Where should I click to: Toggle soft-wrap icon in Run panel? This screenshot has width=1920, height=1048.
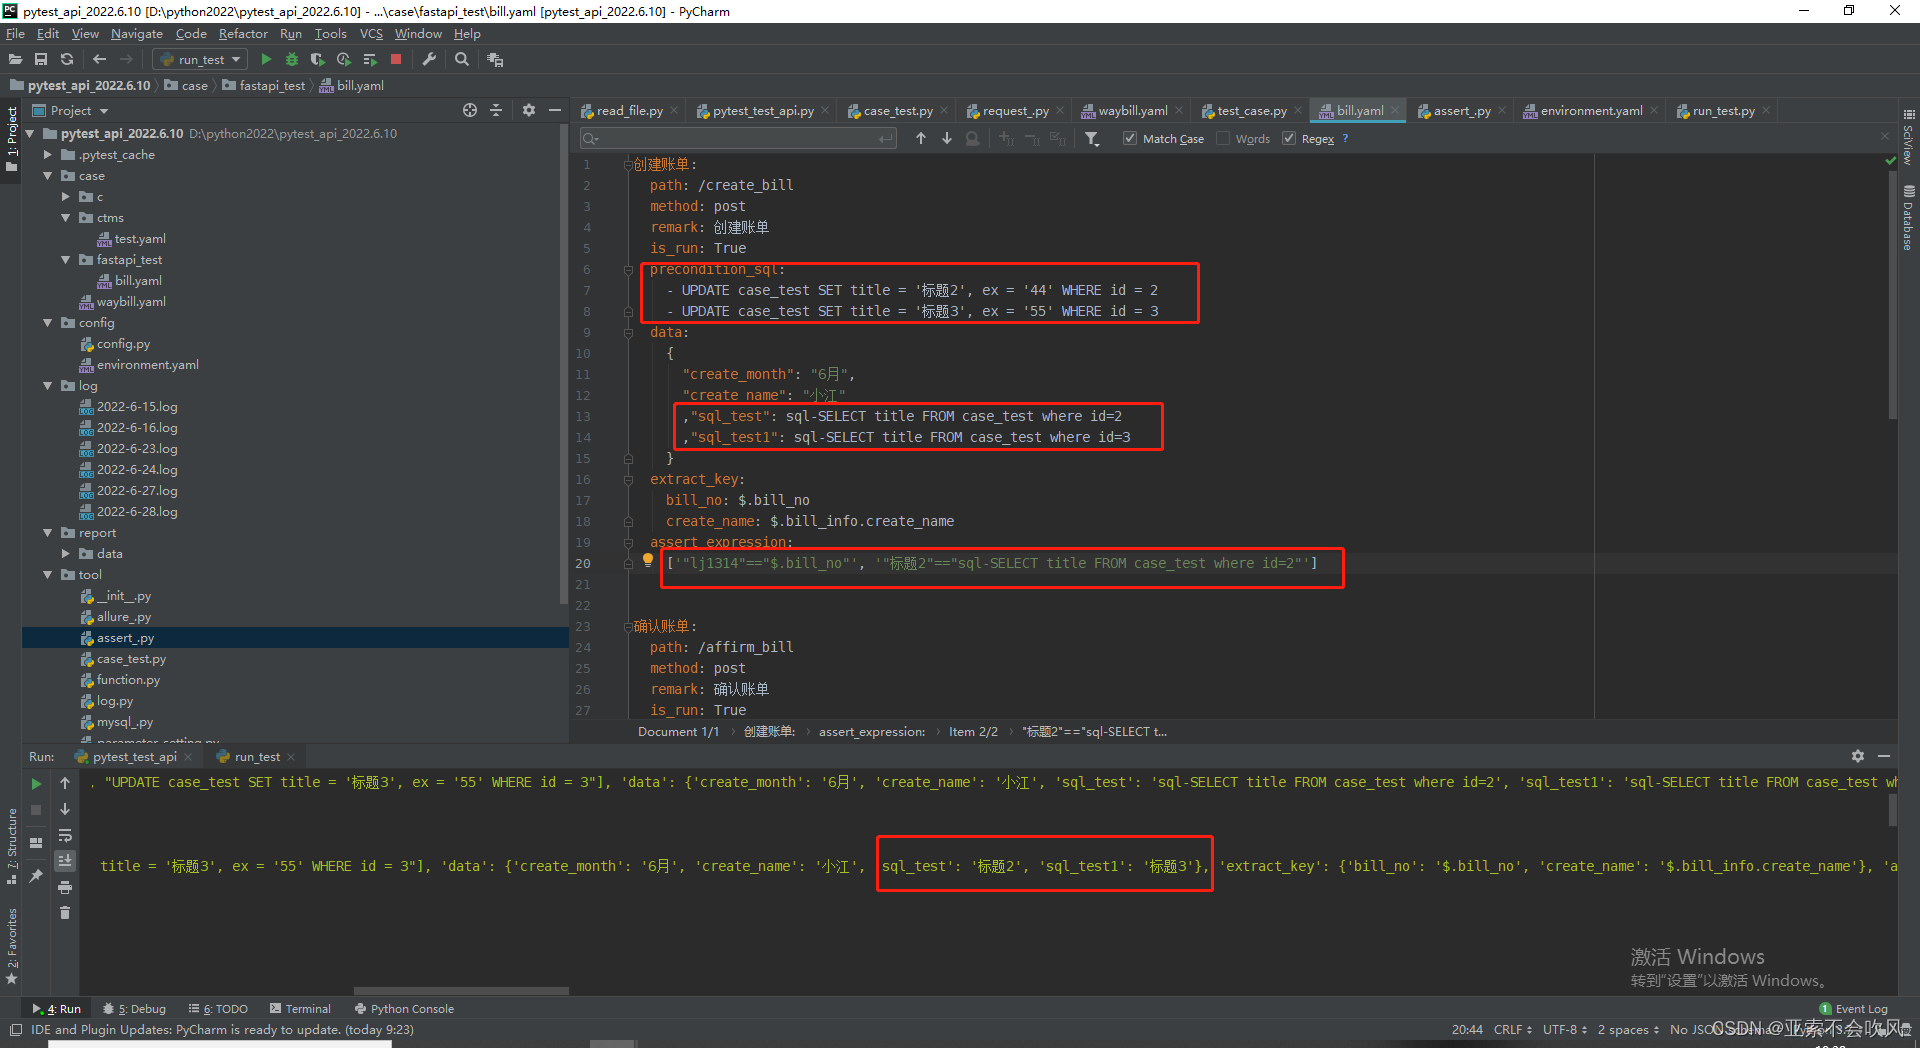pos(65,835)
